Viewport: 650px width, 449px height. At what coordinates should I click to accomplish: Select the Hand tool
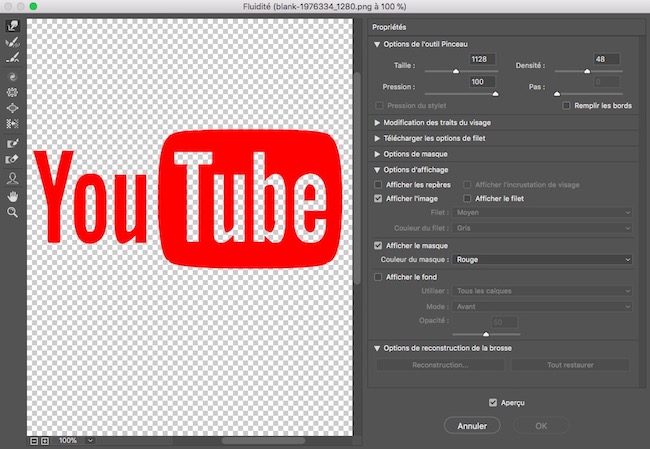tap(12, 196)
